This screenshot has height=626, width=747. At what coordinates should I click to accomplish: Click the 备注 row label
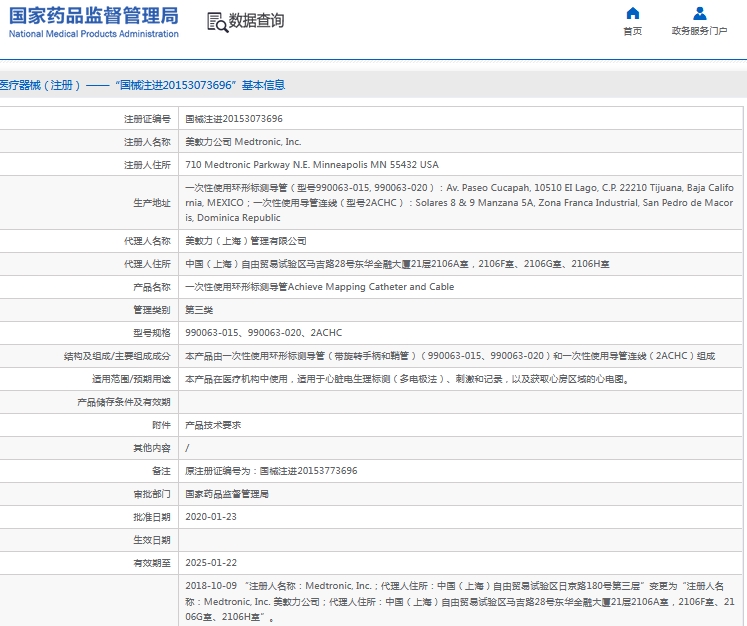161,471
